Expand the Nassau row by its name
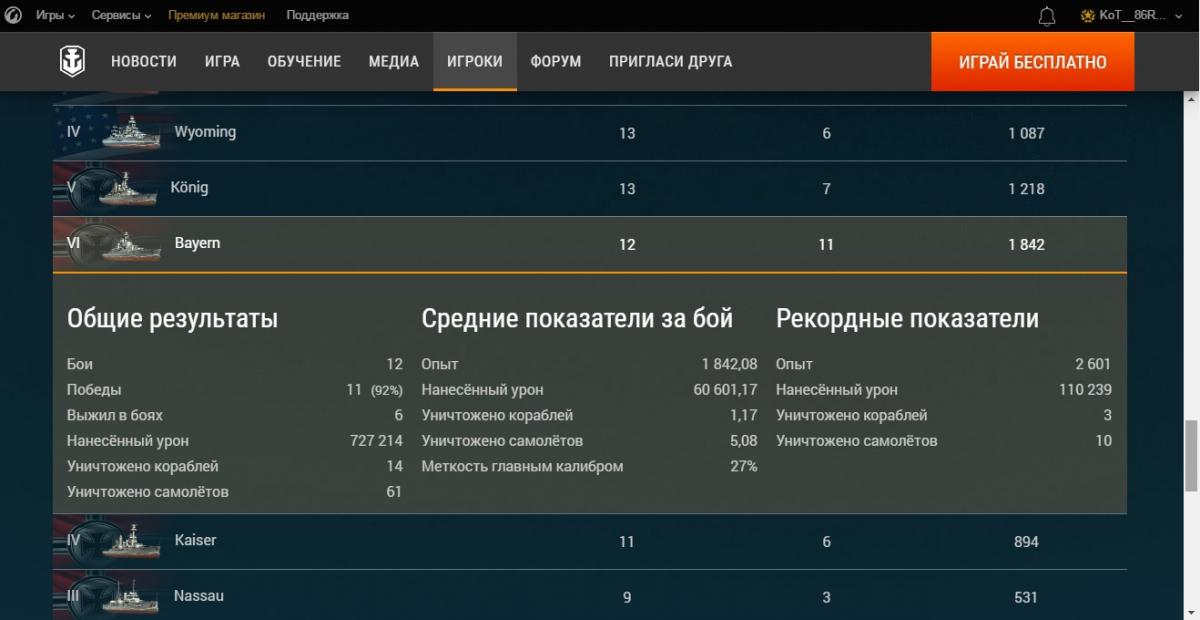The width and height of the screenshot is (1200, 620). click(x=199, y=596)
